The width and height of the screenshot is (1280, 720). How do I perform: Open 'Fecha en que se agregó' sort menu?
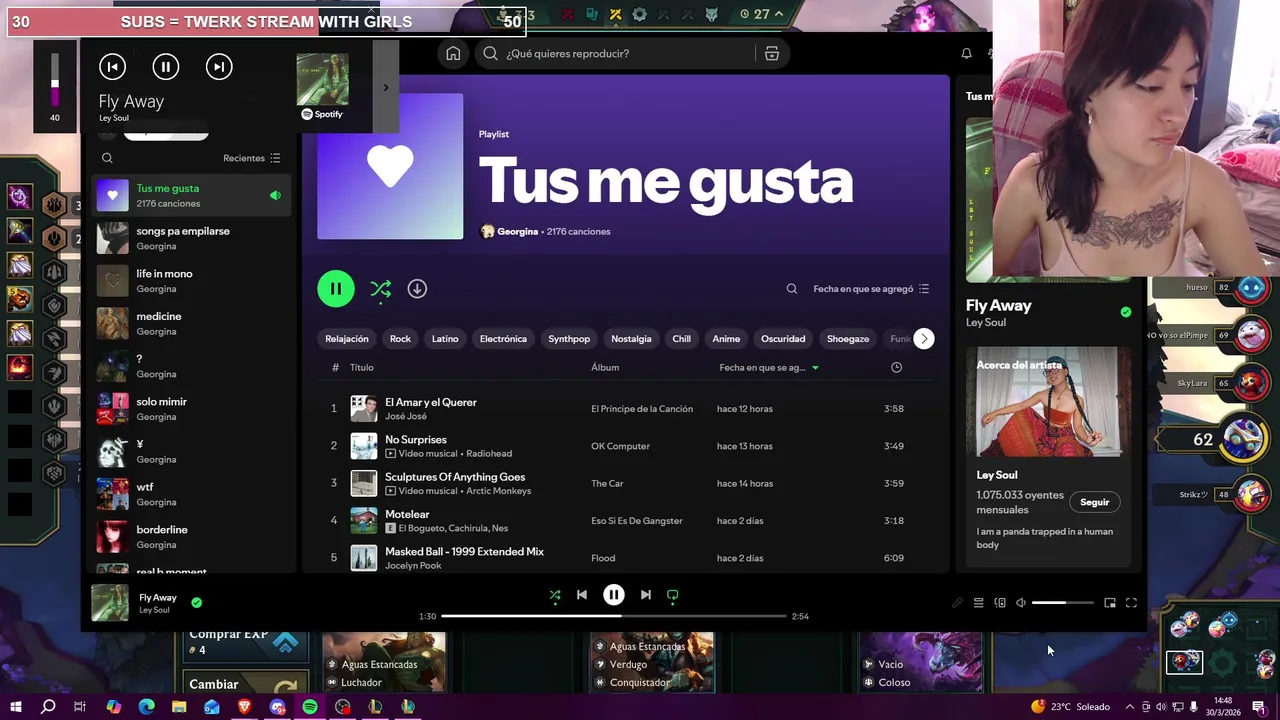(x=871, y=289)
